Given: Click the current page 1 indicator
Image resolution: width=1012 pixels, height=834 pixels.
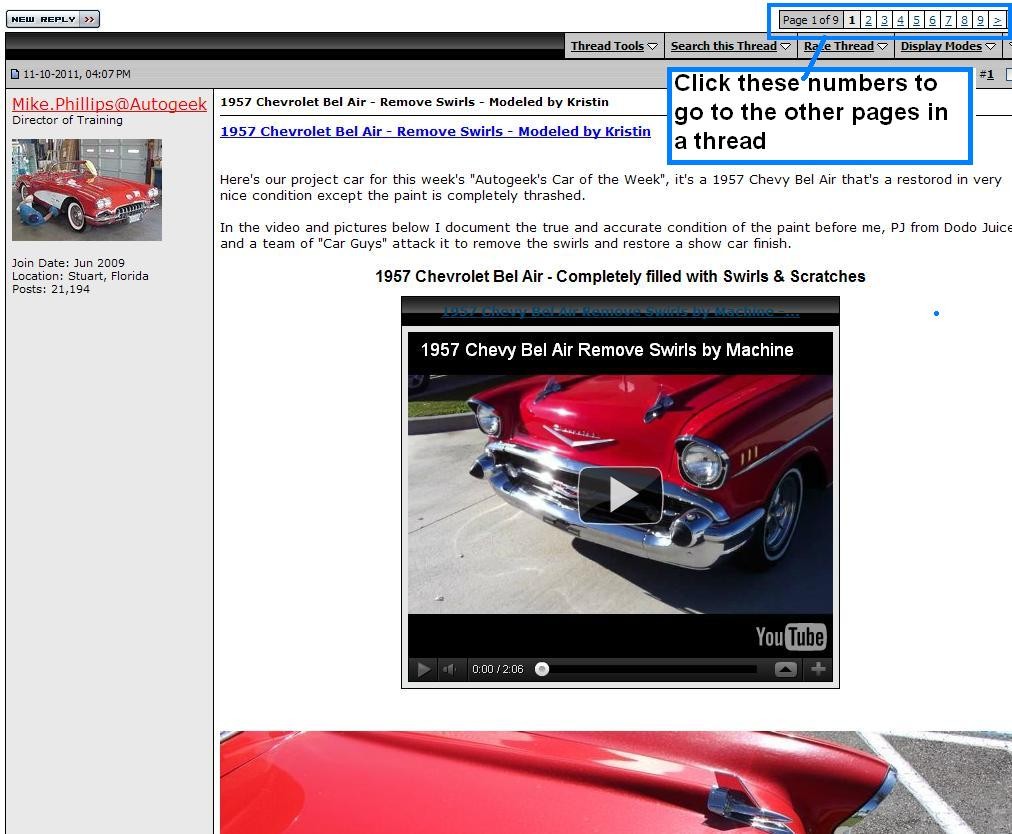Looking at the screenshot, I should coord(852,20).
